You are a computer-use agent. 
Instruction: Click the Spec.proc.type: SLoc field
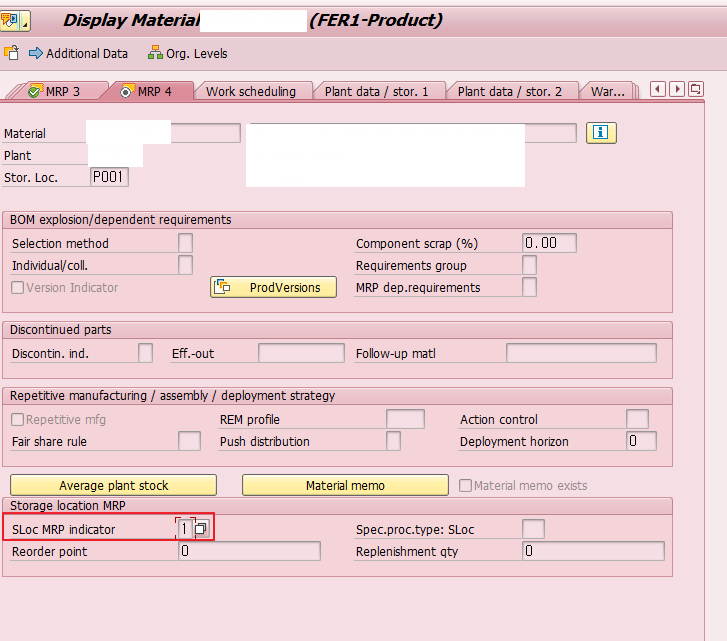click(533, 529)
